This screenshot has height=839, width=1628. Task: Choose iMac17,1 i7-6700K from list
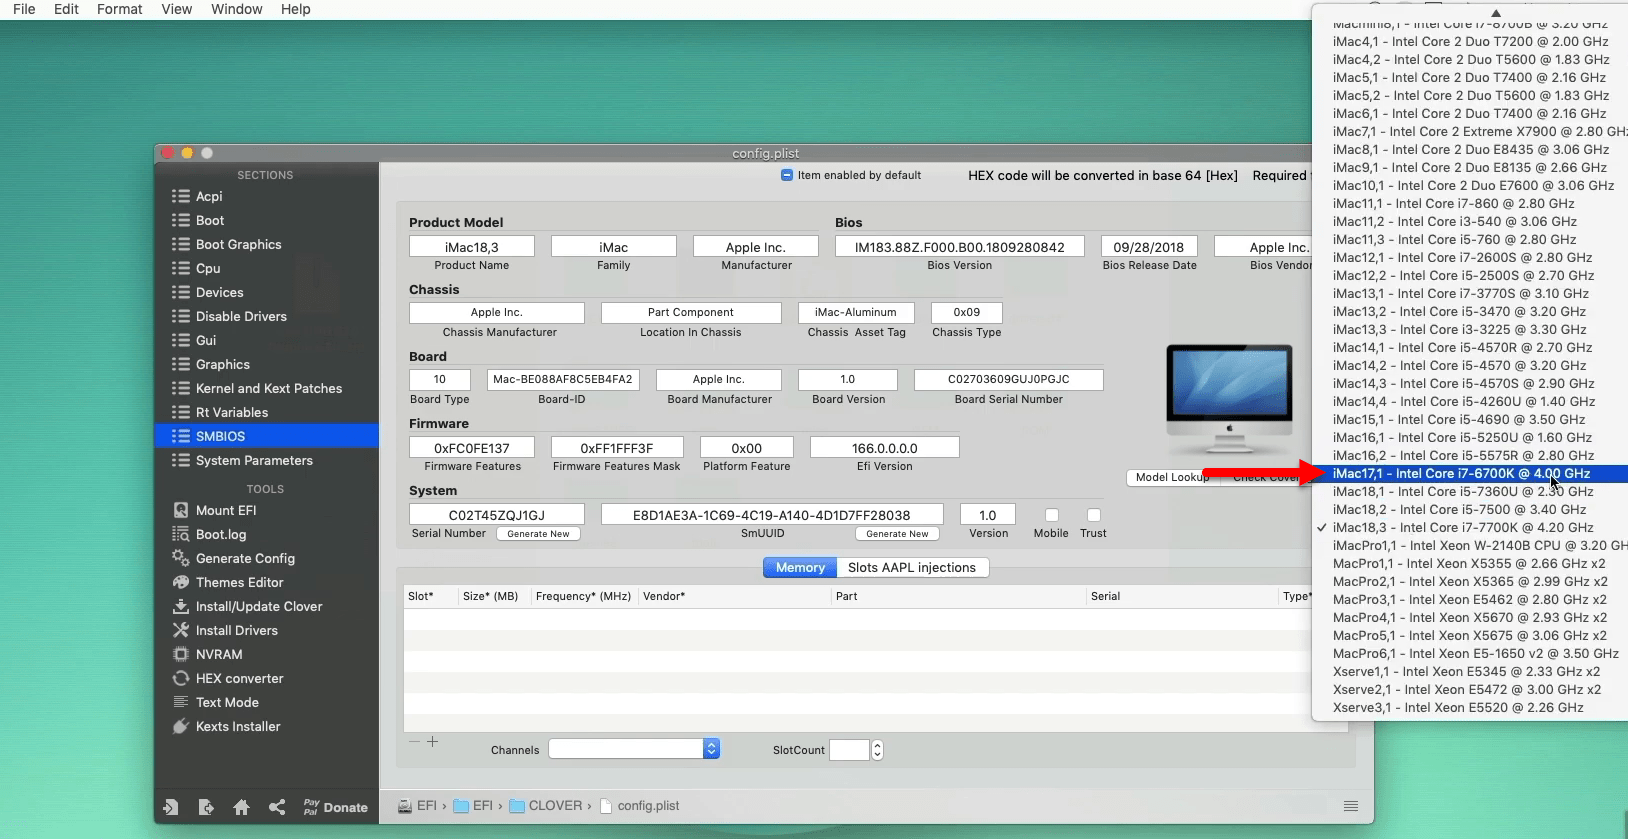pos(1470,473)
